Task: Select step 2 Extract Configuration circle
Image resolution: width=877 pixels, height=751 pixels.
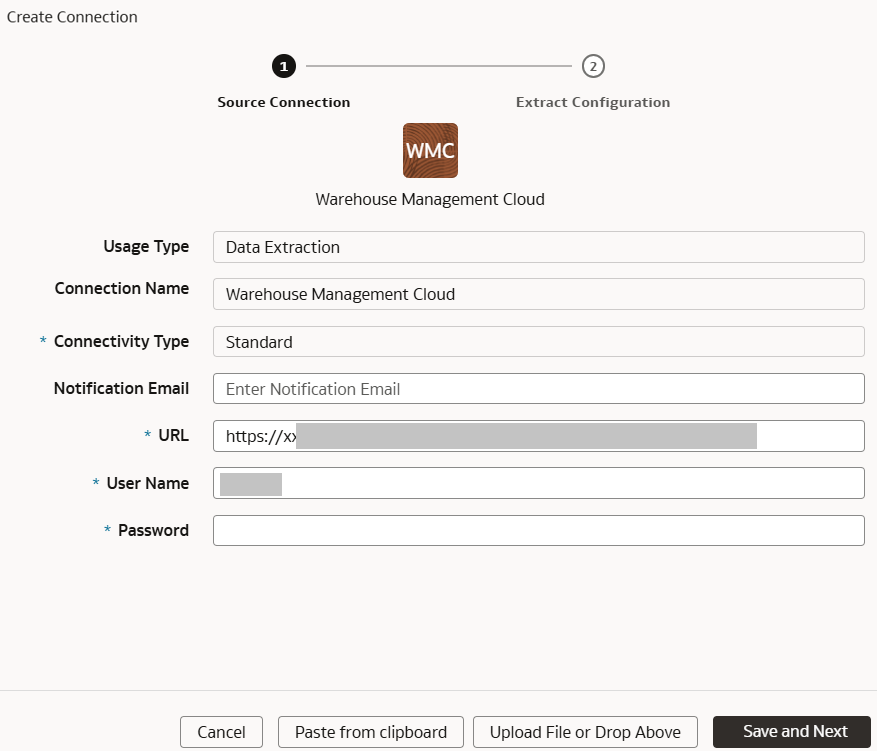Action: pyautogui.click(x=592, y=66)
